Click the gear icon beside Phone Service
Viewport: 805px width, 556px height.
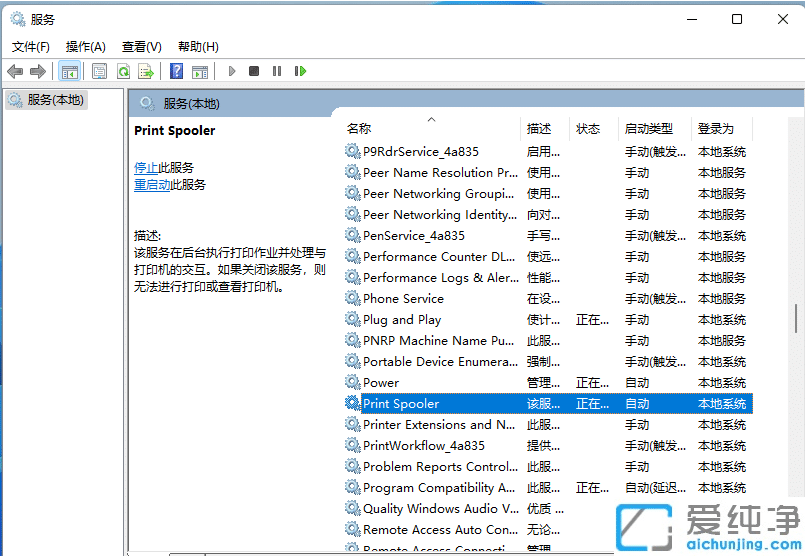(352, 298)
